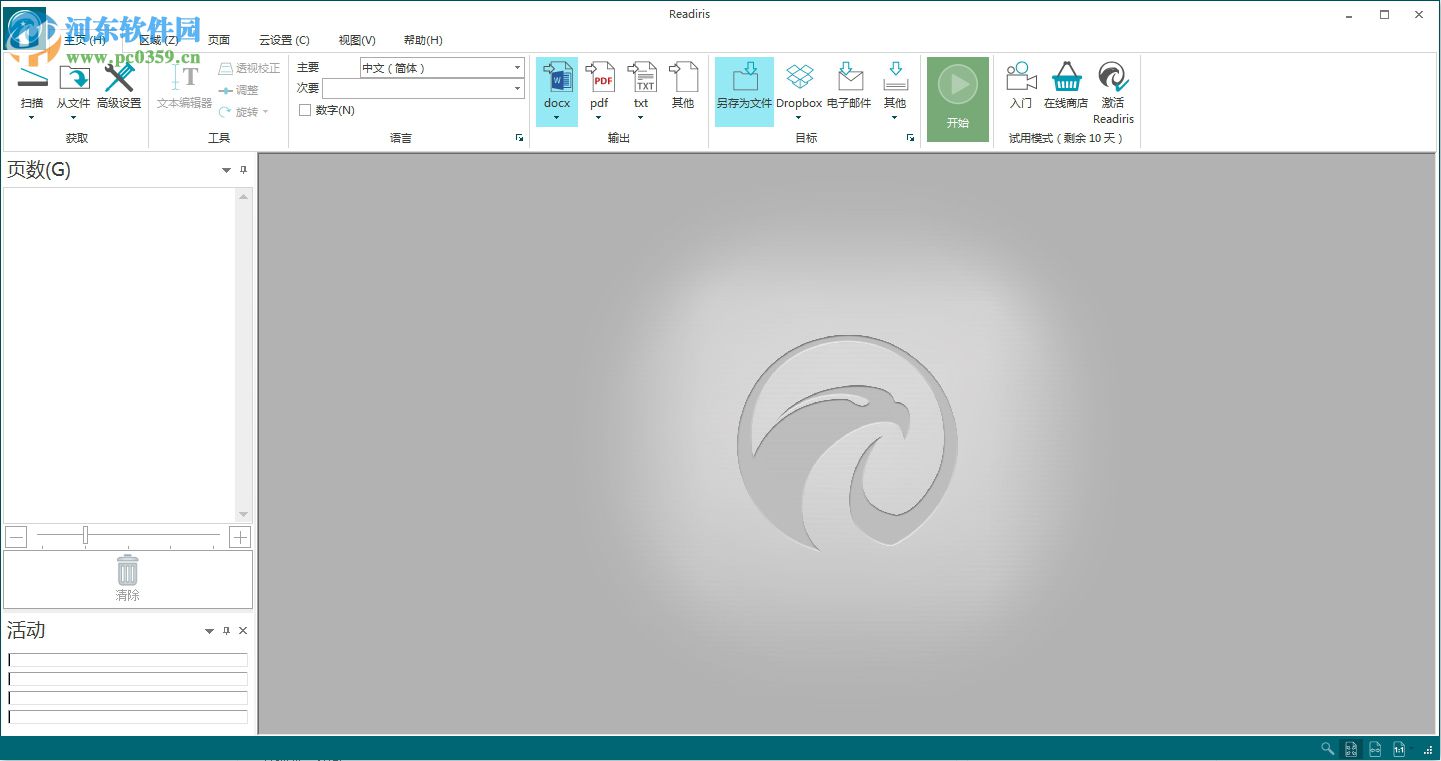
Task: Select pdf output format
Action: click(x=599, y=85)
